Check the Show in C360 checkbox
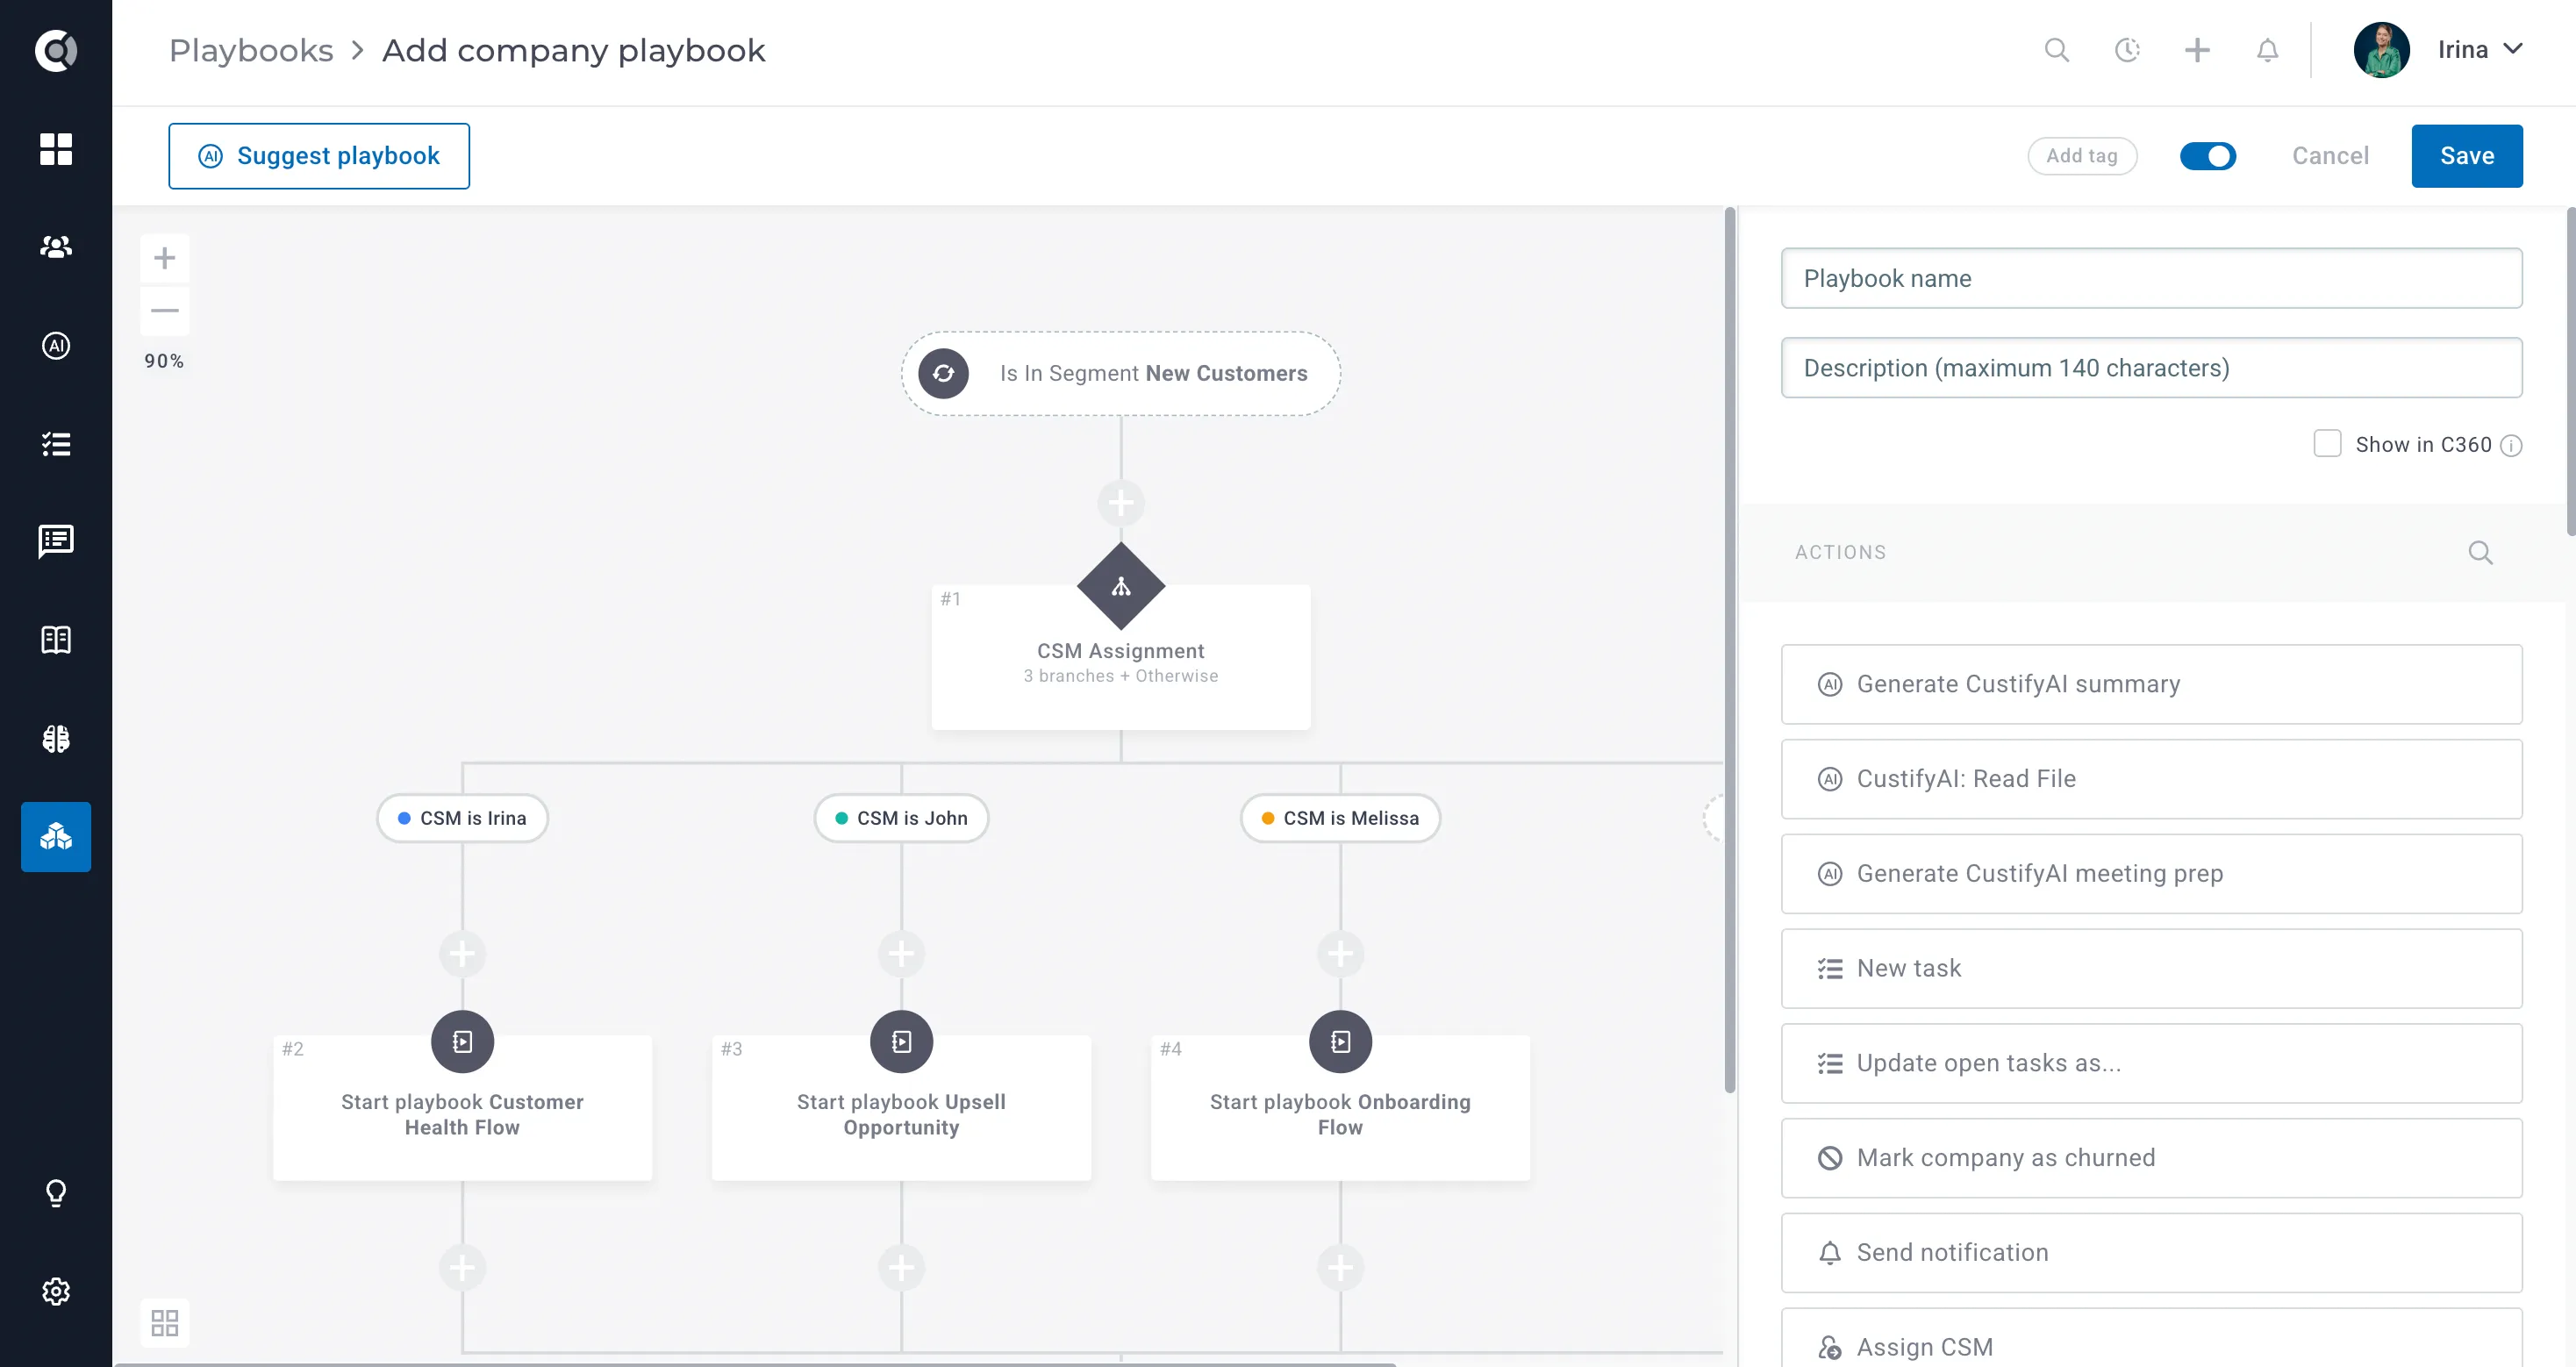Viewport: 2576px width, 1367px height. [x=2327, y=444]
